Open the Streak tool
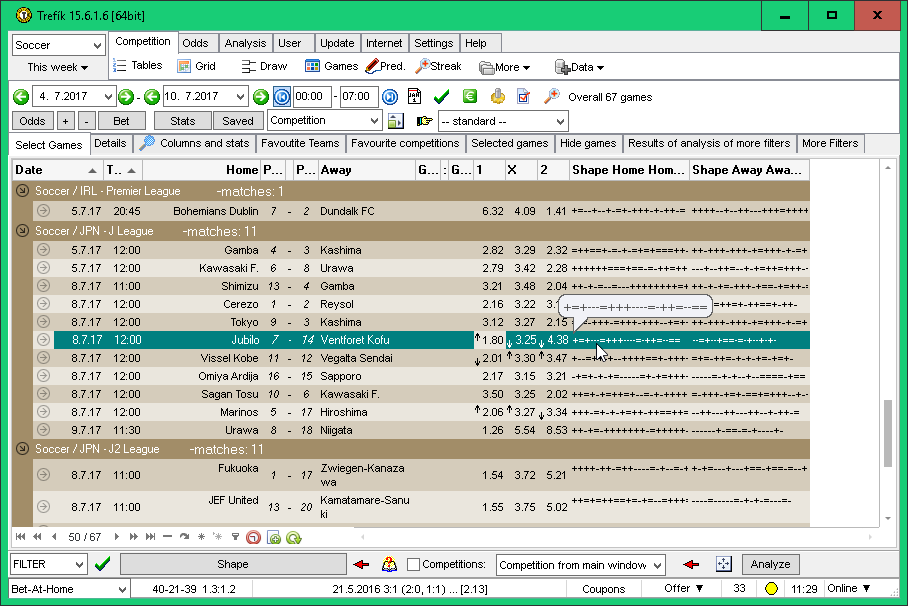The height and width of the screenshot is (606, 908). 438,66
